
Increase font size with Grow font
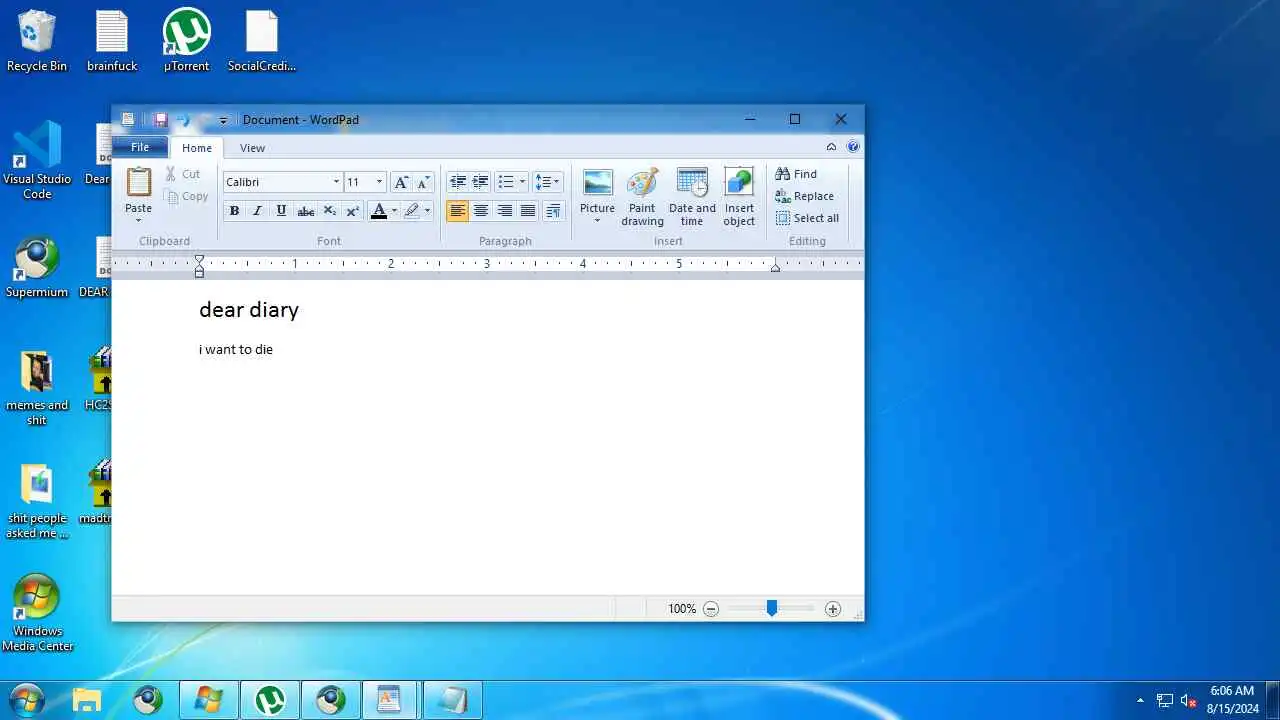(x=401, y=182)
